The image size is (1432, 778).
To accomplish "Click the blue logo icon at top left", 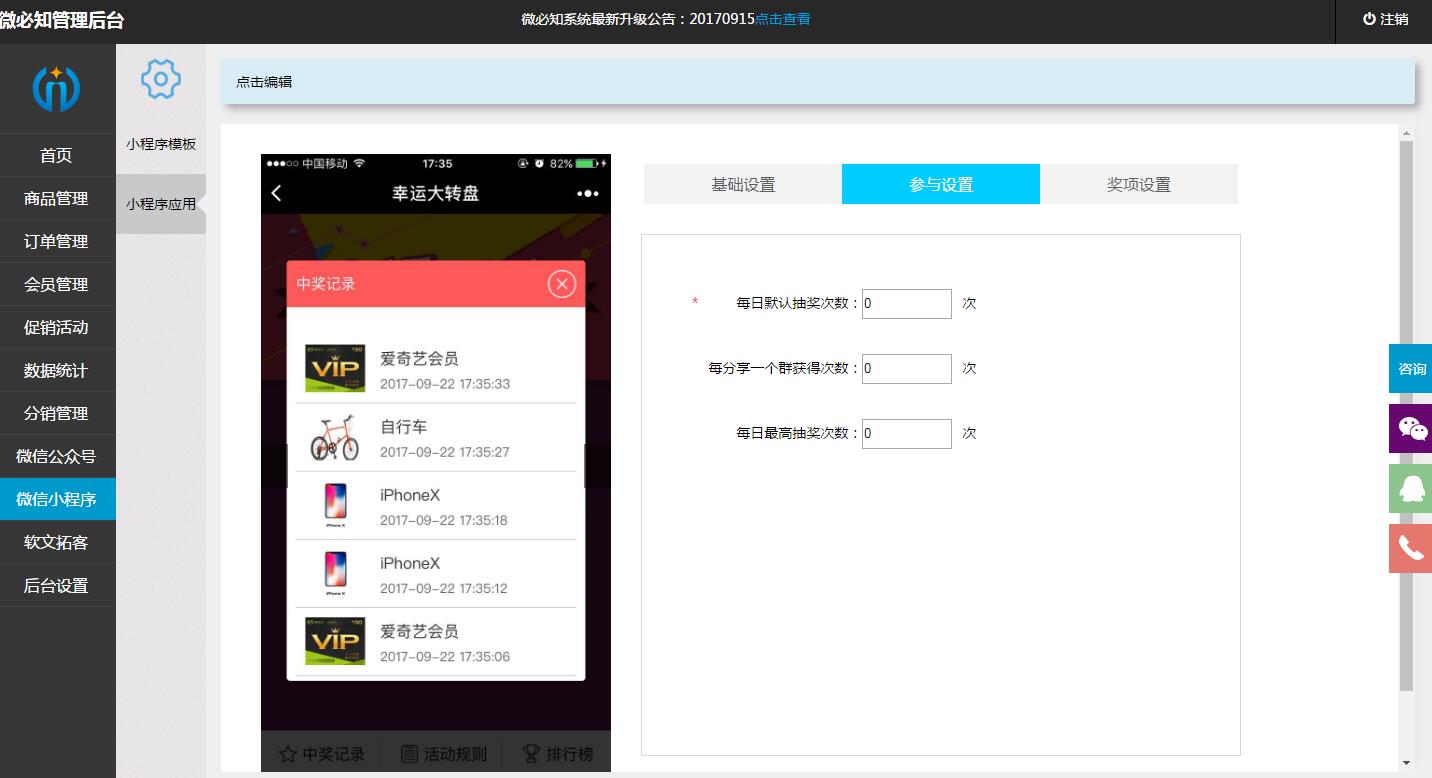I will (56, 89).
